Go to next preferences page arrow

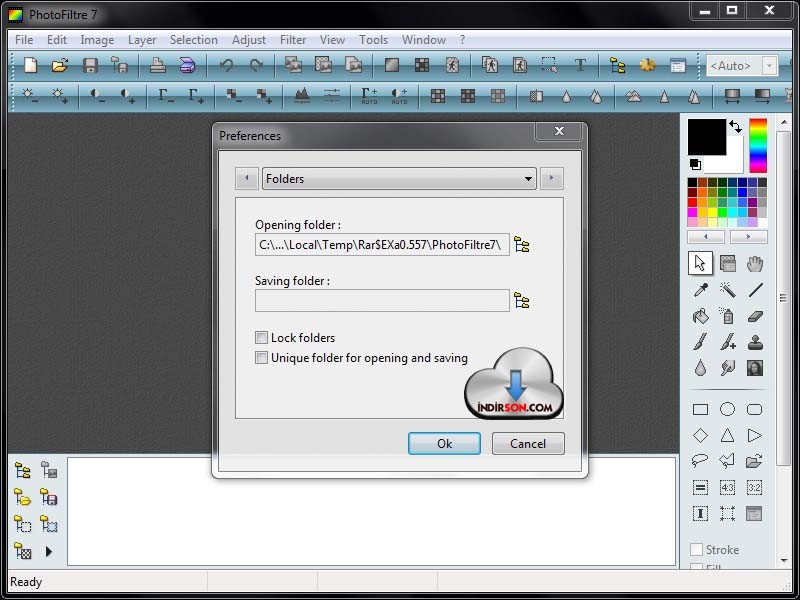[552, 178]
